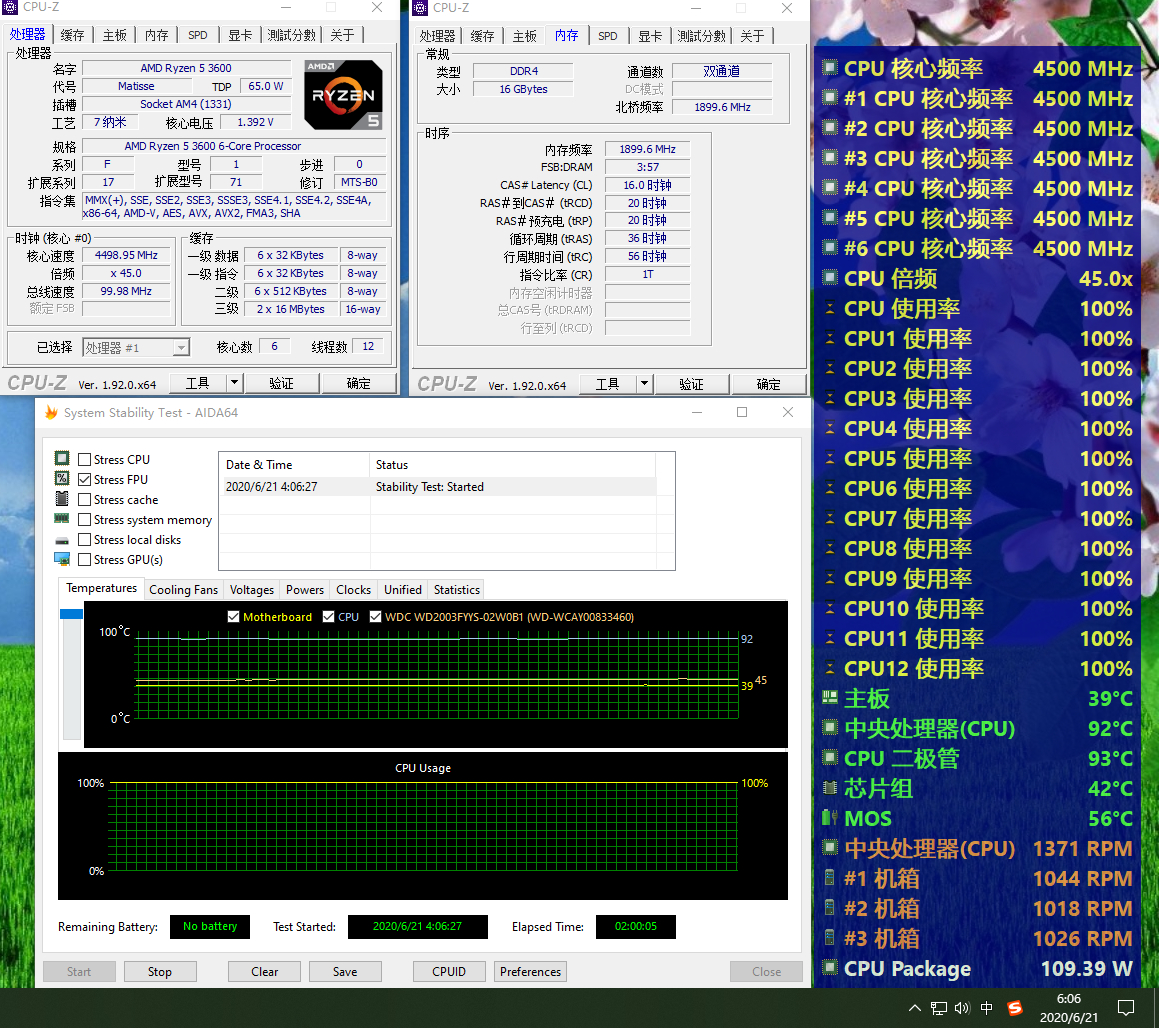The width and height of the screenshot is (1159, 1028).
Task: Toggle the CPU temperature graph checkbox
Action: [x=329, y=616]
